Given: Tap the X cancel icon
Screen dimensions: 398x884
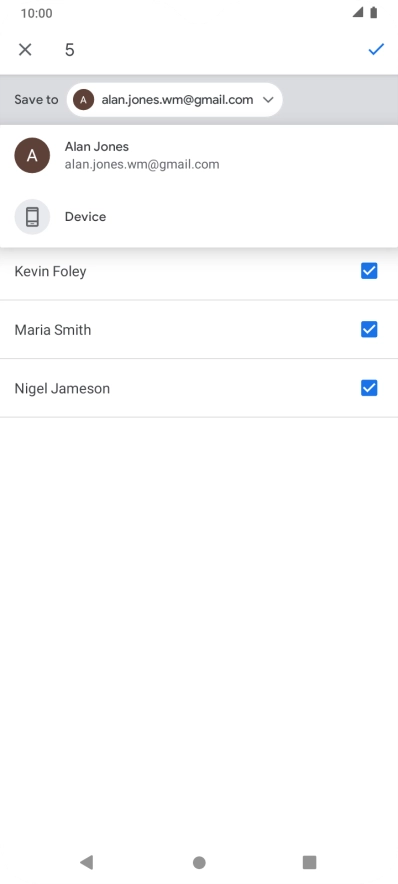Looking at the screenshot, I should [x=25, y=50].
